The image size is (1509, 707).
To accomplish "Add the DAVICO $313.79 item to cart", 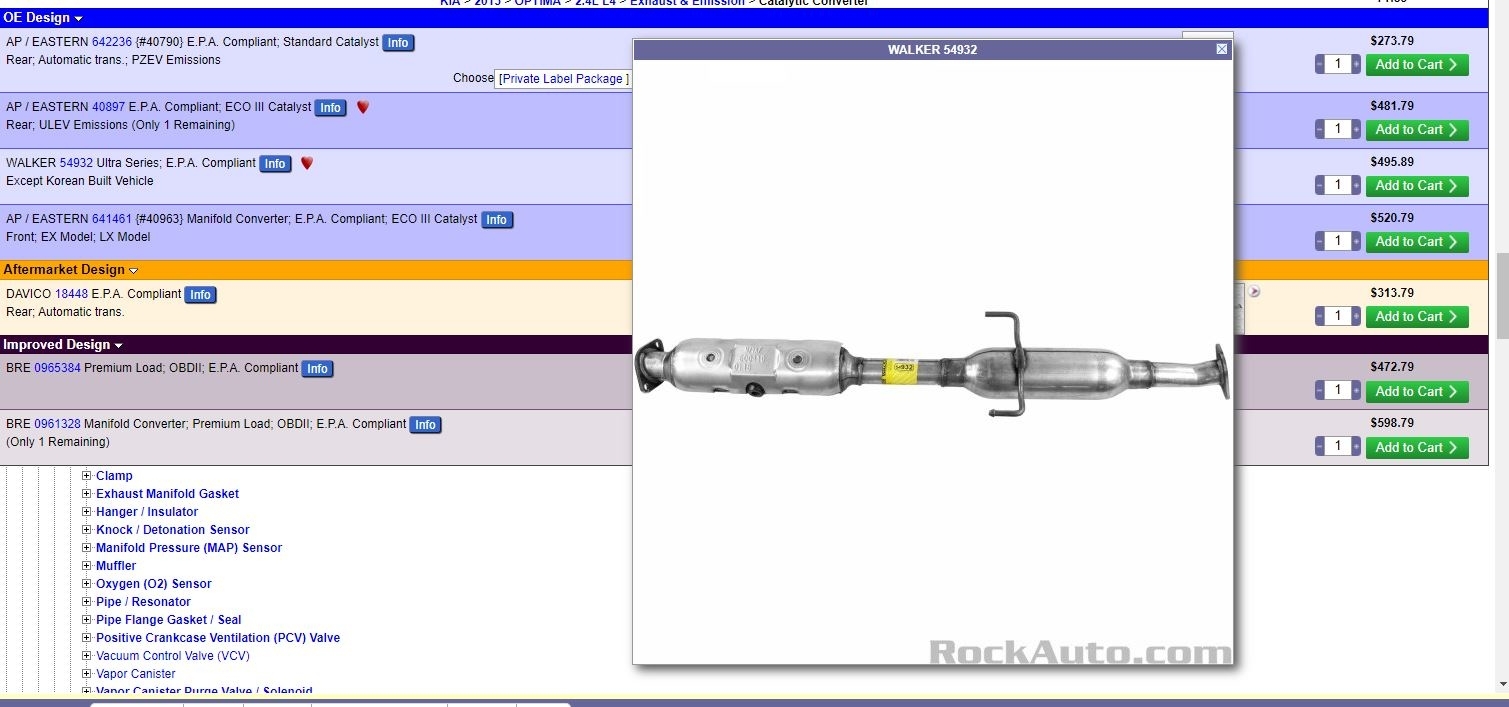I will point(1417,316).
